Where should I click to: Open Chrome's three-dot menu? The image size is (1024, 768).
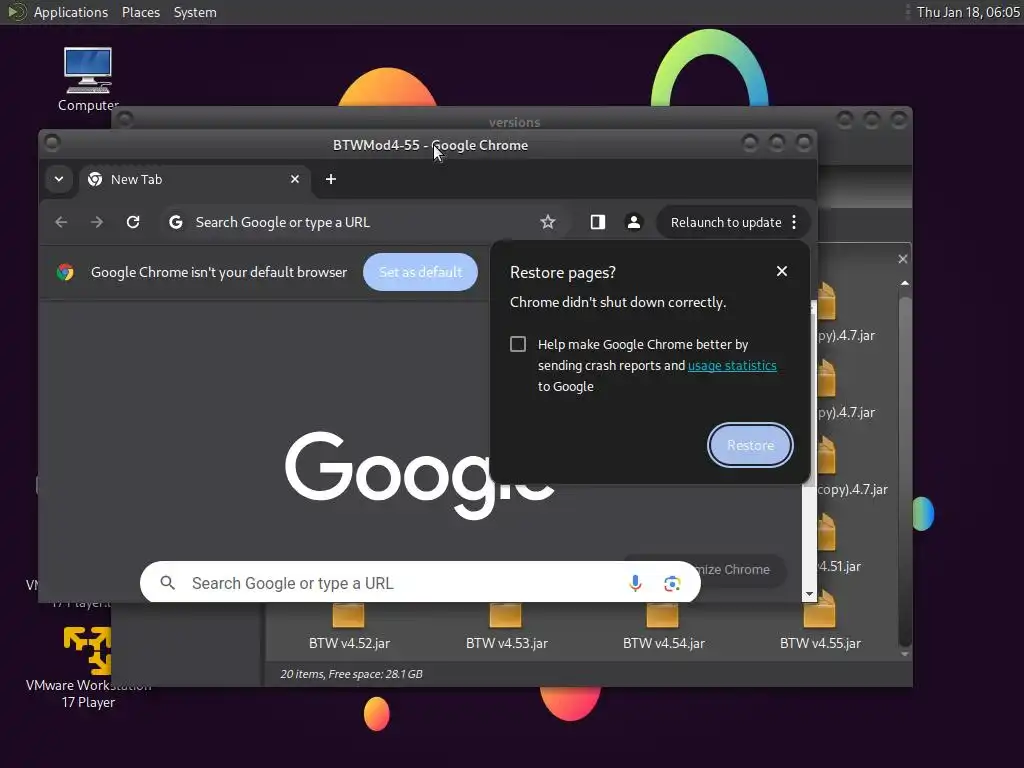(x=794, y=222)
